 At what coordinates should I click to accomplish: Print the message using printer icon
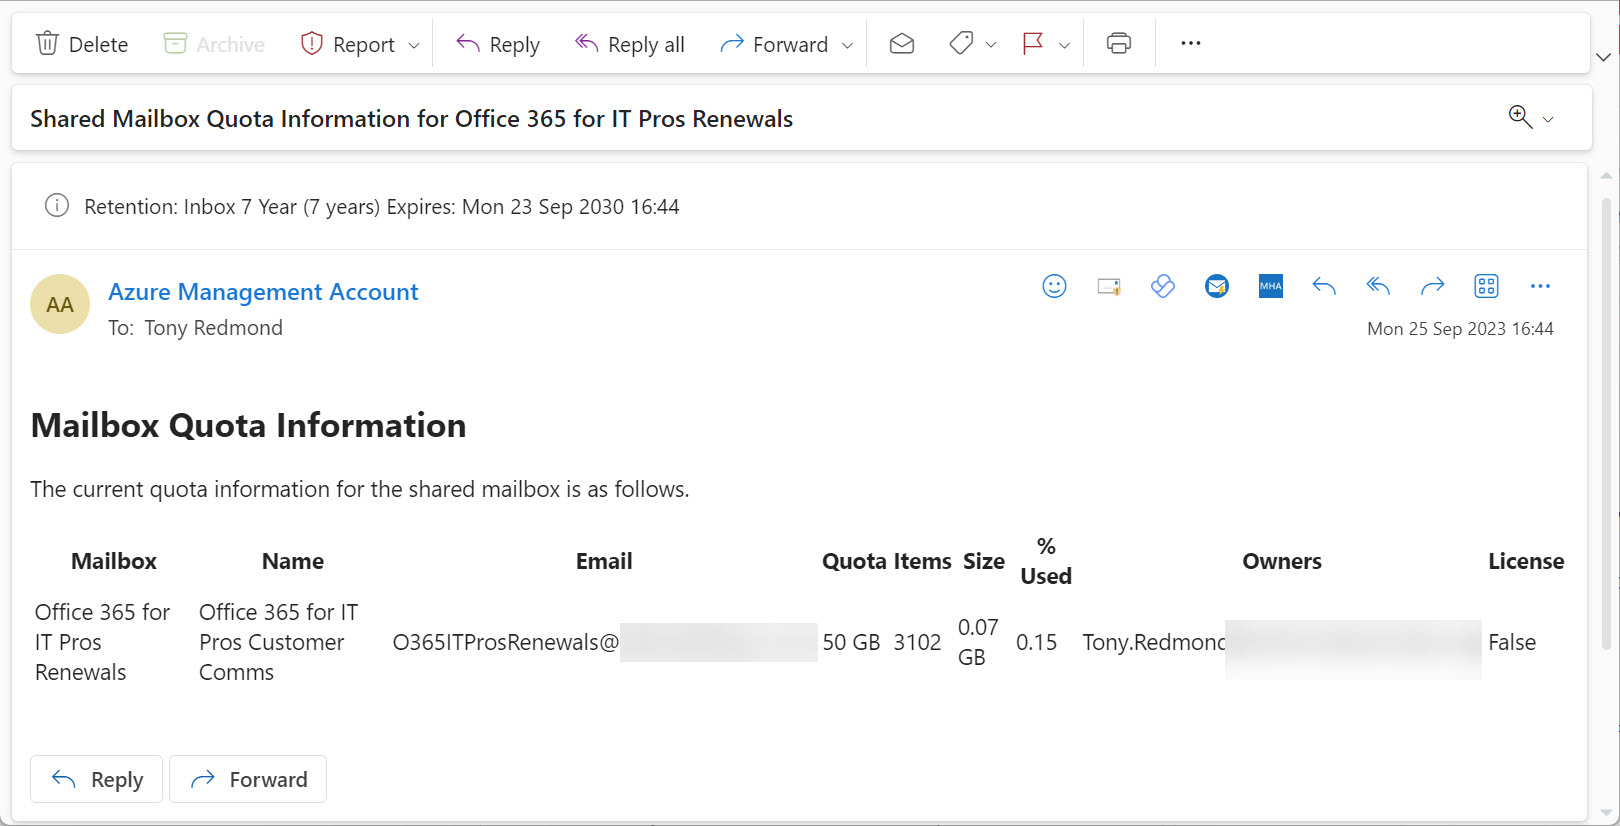pos(1119,43)
